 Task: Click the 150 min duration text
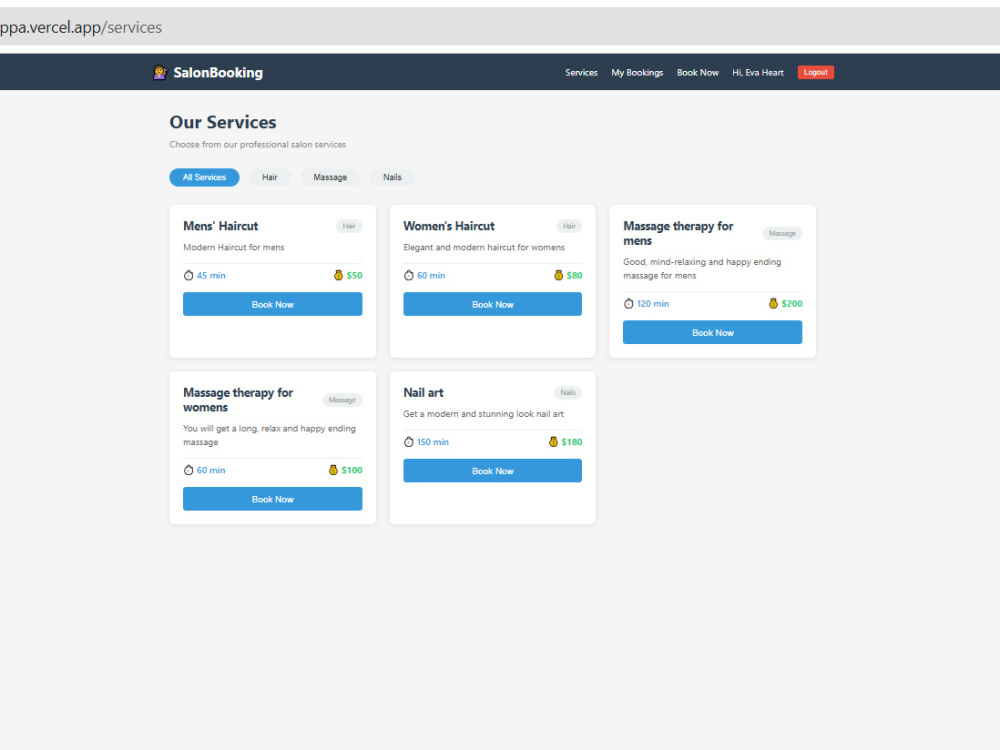pos(433,442)
